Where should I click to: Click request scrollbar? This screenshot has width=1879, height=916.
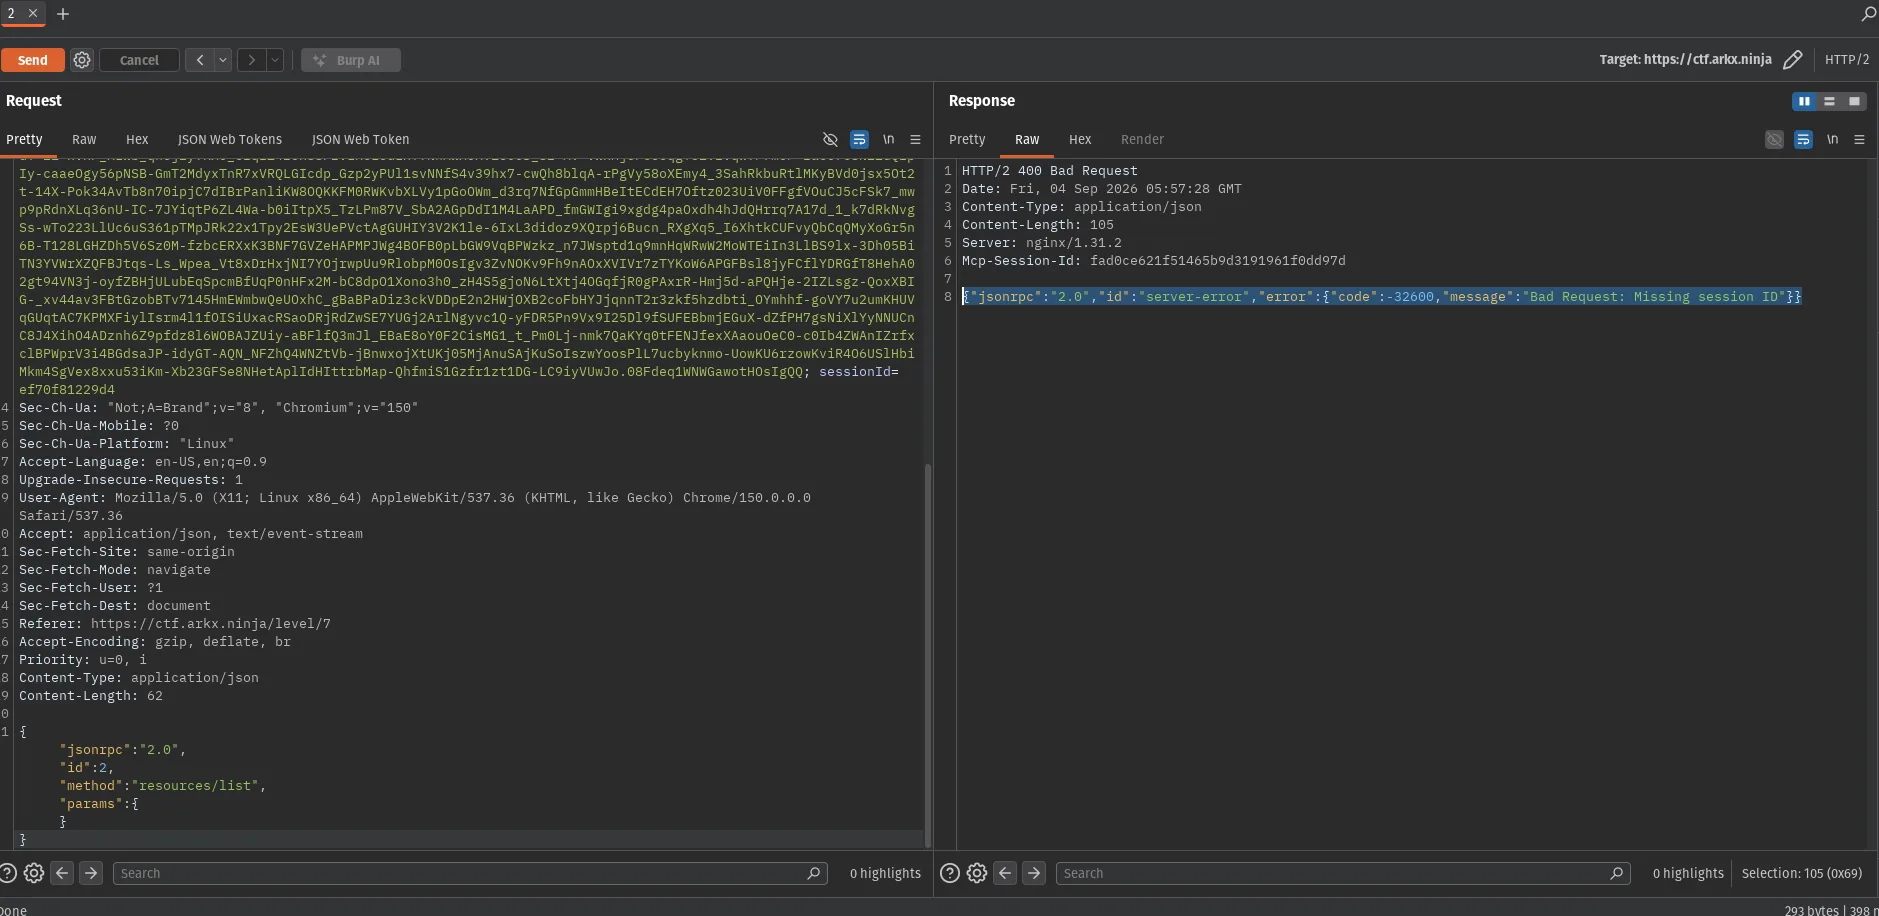pos(928,655)
